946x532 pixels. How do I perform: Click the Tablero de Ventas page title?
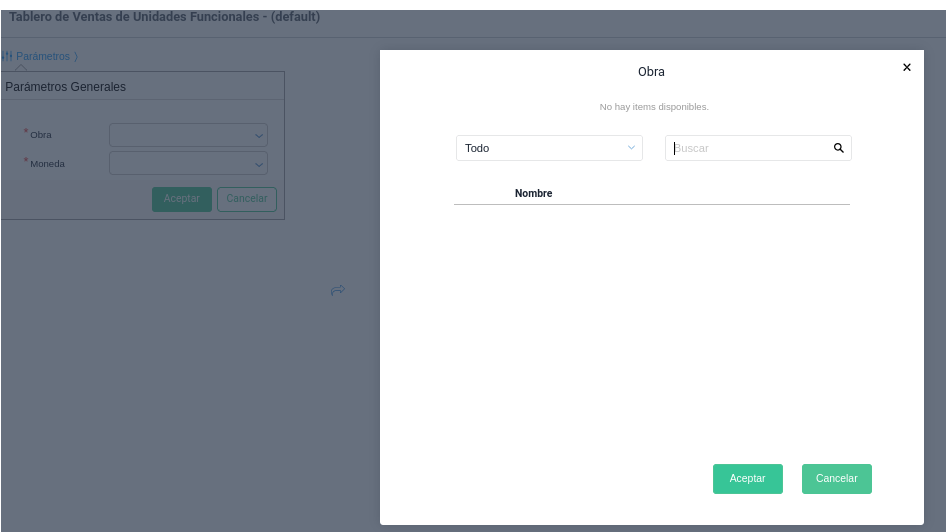(164, 17)
